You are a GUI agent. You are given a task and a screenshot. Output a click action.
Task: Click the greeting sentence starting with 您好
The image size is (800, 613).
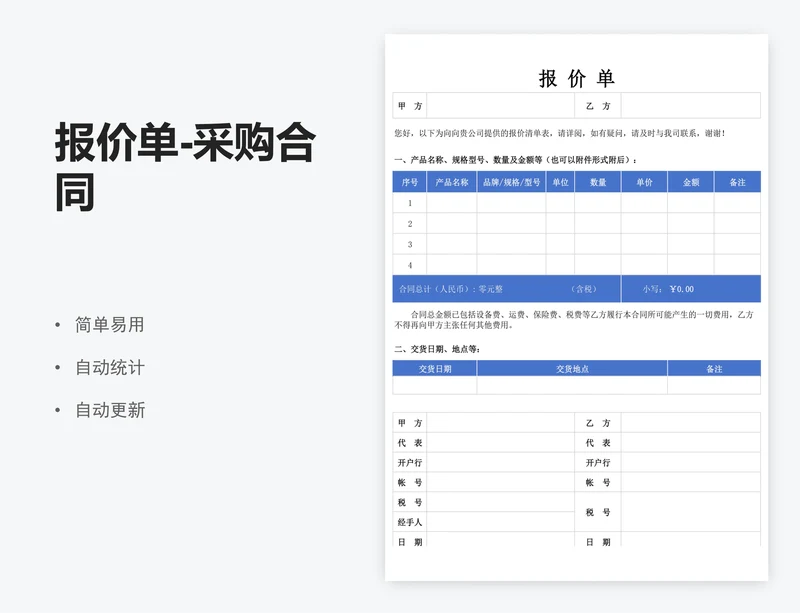(x=560, y=133)
